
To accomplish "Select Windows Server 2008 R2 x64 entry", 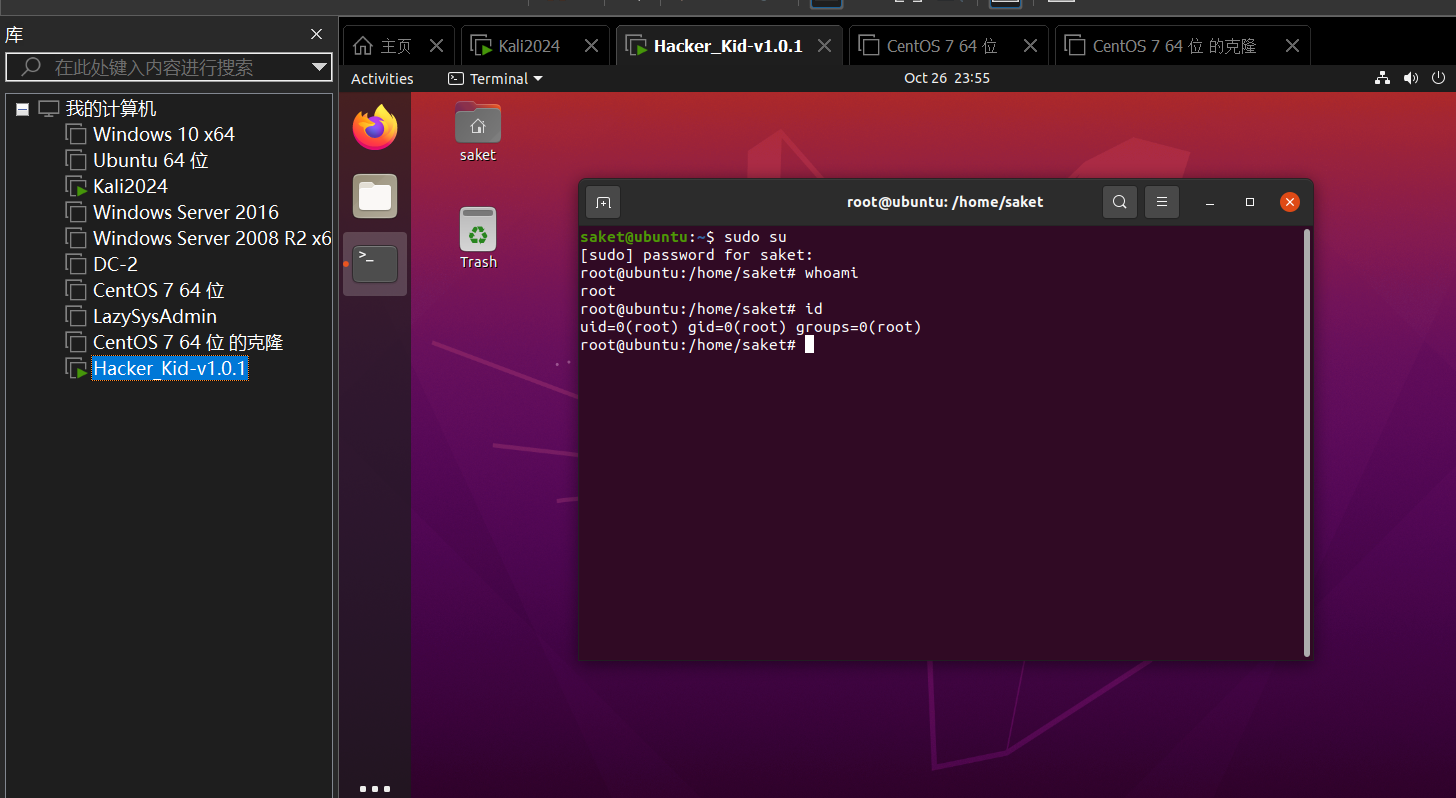I will click(x=212, y=238).
